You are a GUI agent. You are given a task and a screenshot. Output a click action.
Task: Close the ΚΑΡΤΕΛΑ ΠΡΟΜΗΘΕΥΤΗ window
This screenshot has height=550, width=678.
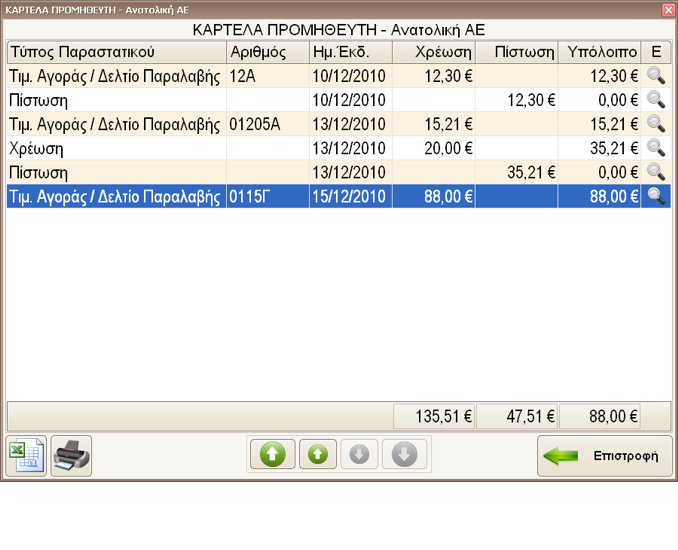[668, 10]
